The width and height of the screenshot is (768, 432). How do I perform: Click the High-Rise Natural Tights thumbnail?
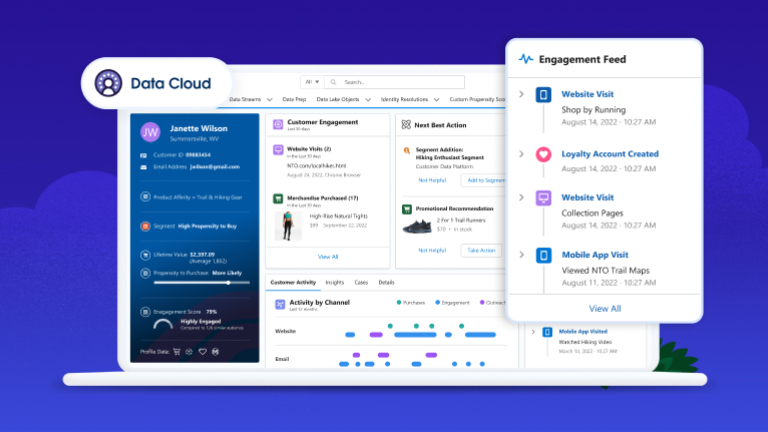click(x=288, y=226)
